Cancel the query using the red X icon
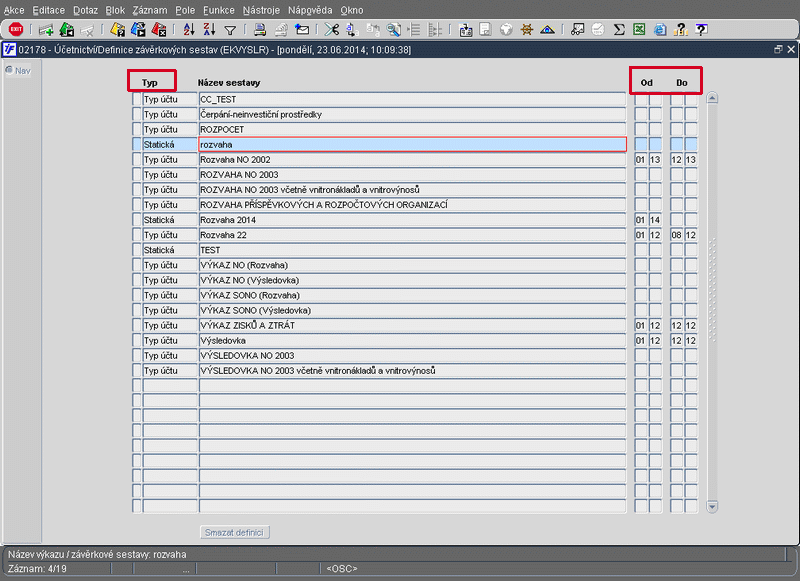This screenshot has width=800, height=581. pos(159,30)
